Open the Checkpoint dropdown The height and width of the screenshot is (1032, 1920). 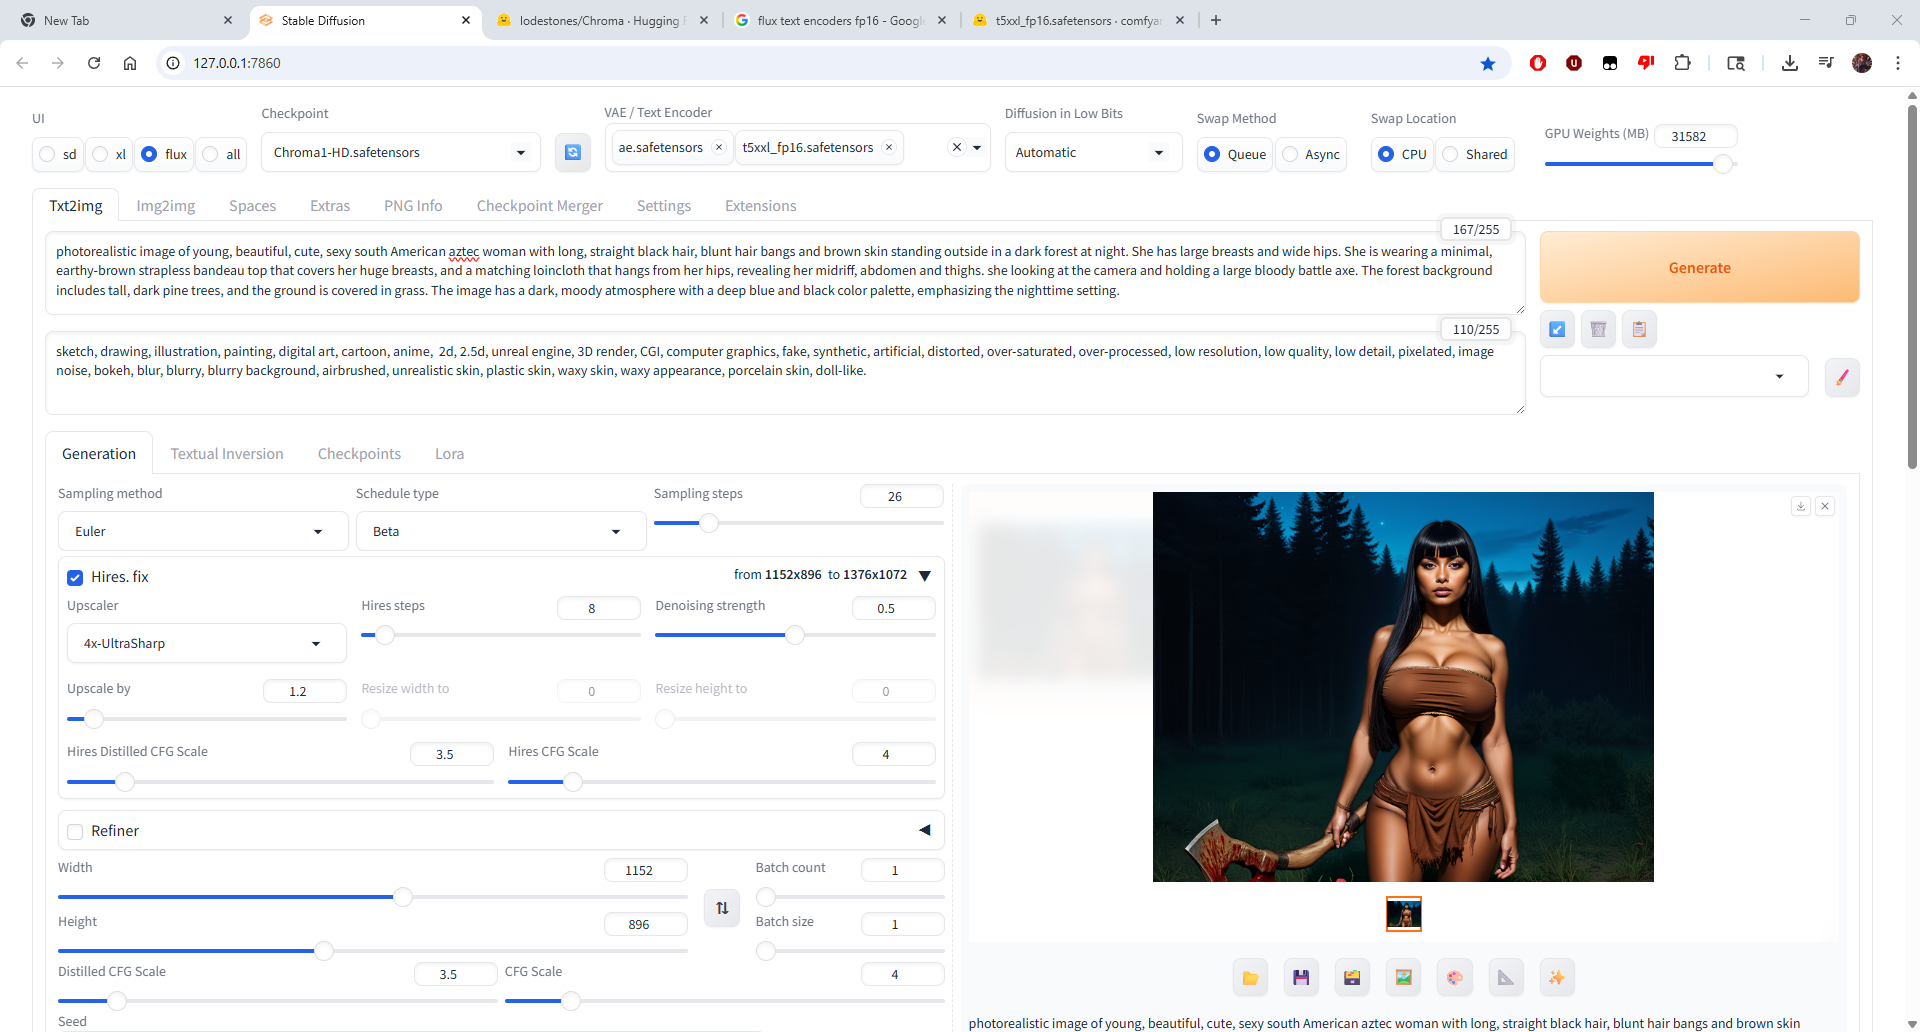pos(400,152)
